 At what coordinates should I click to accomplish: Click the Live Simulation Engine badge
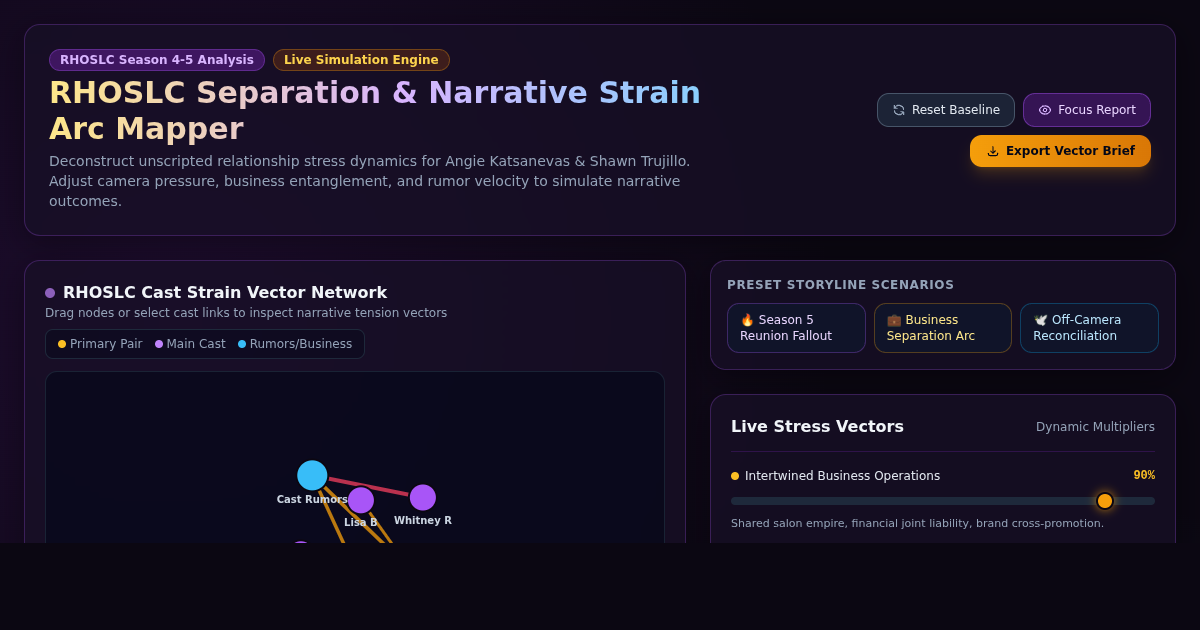tap(361, 60)
